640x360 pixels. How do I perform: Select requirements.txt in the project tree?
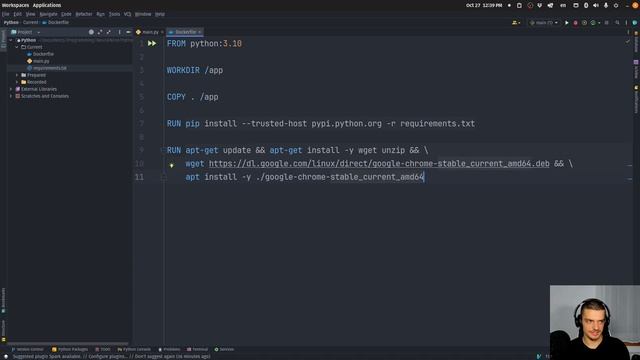pos(47,68)
